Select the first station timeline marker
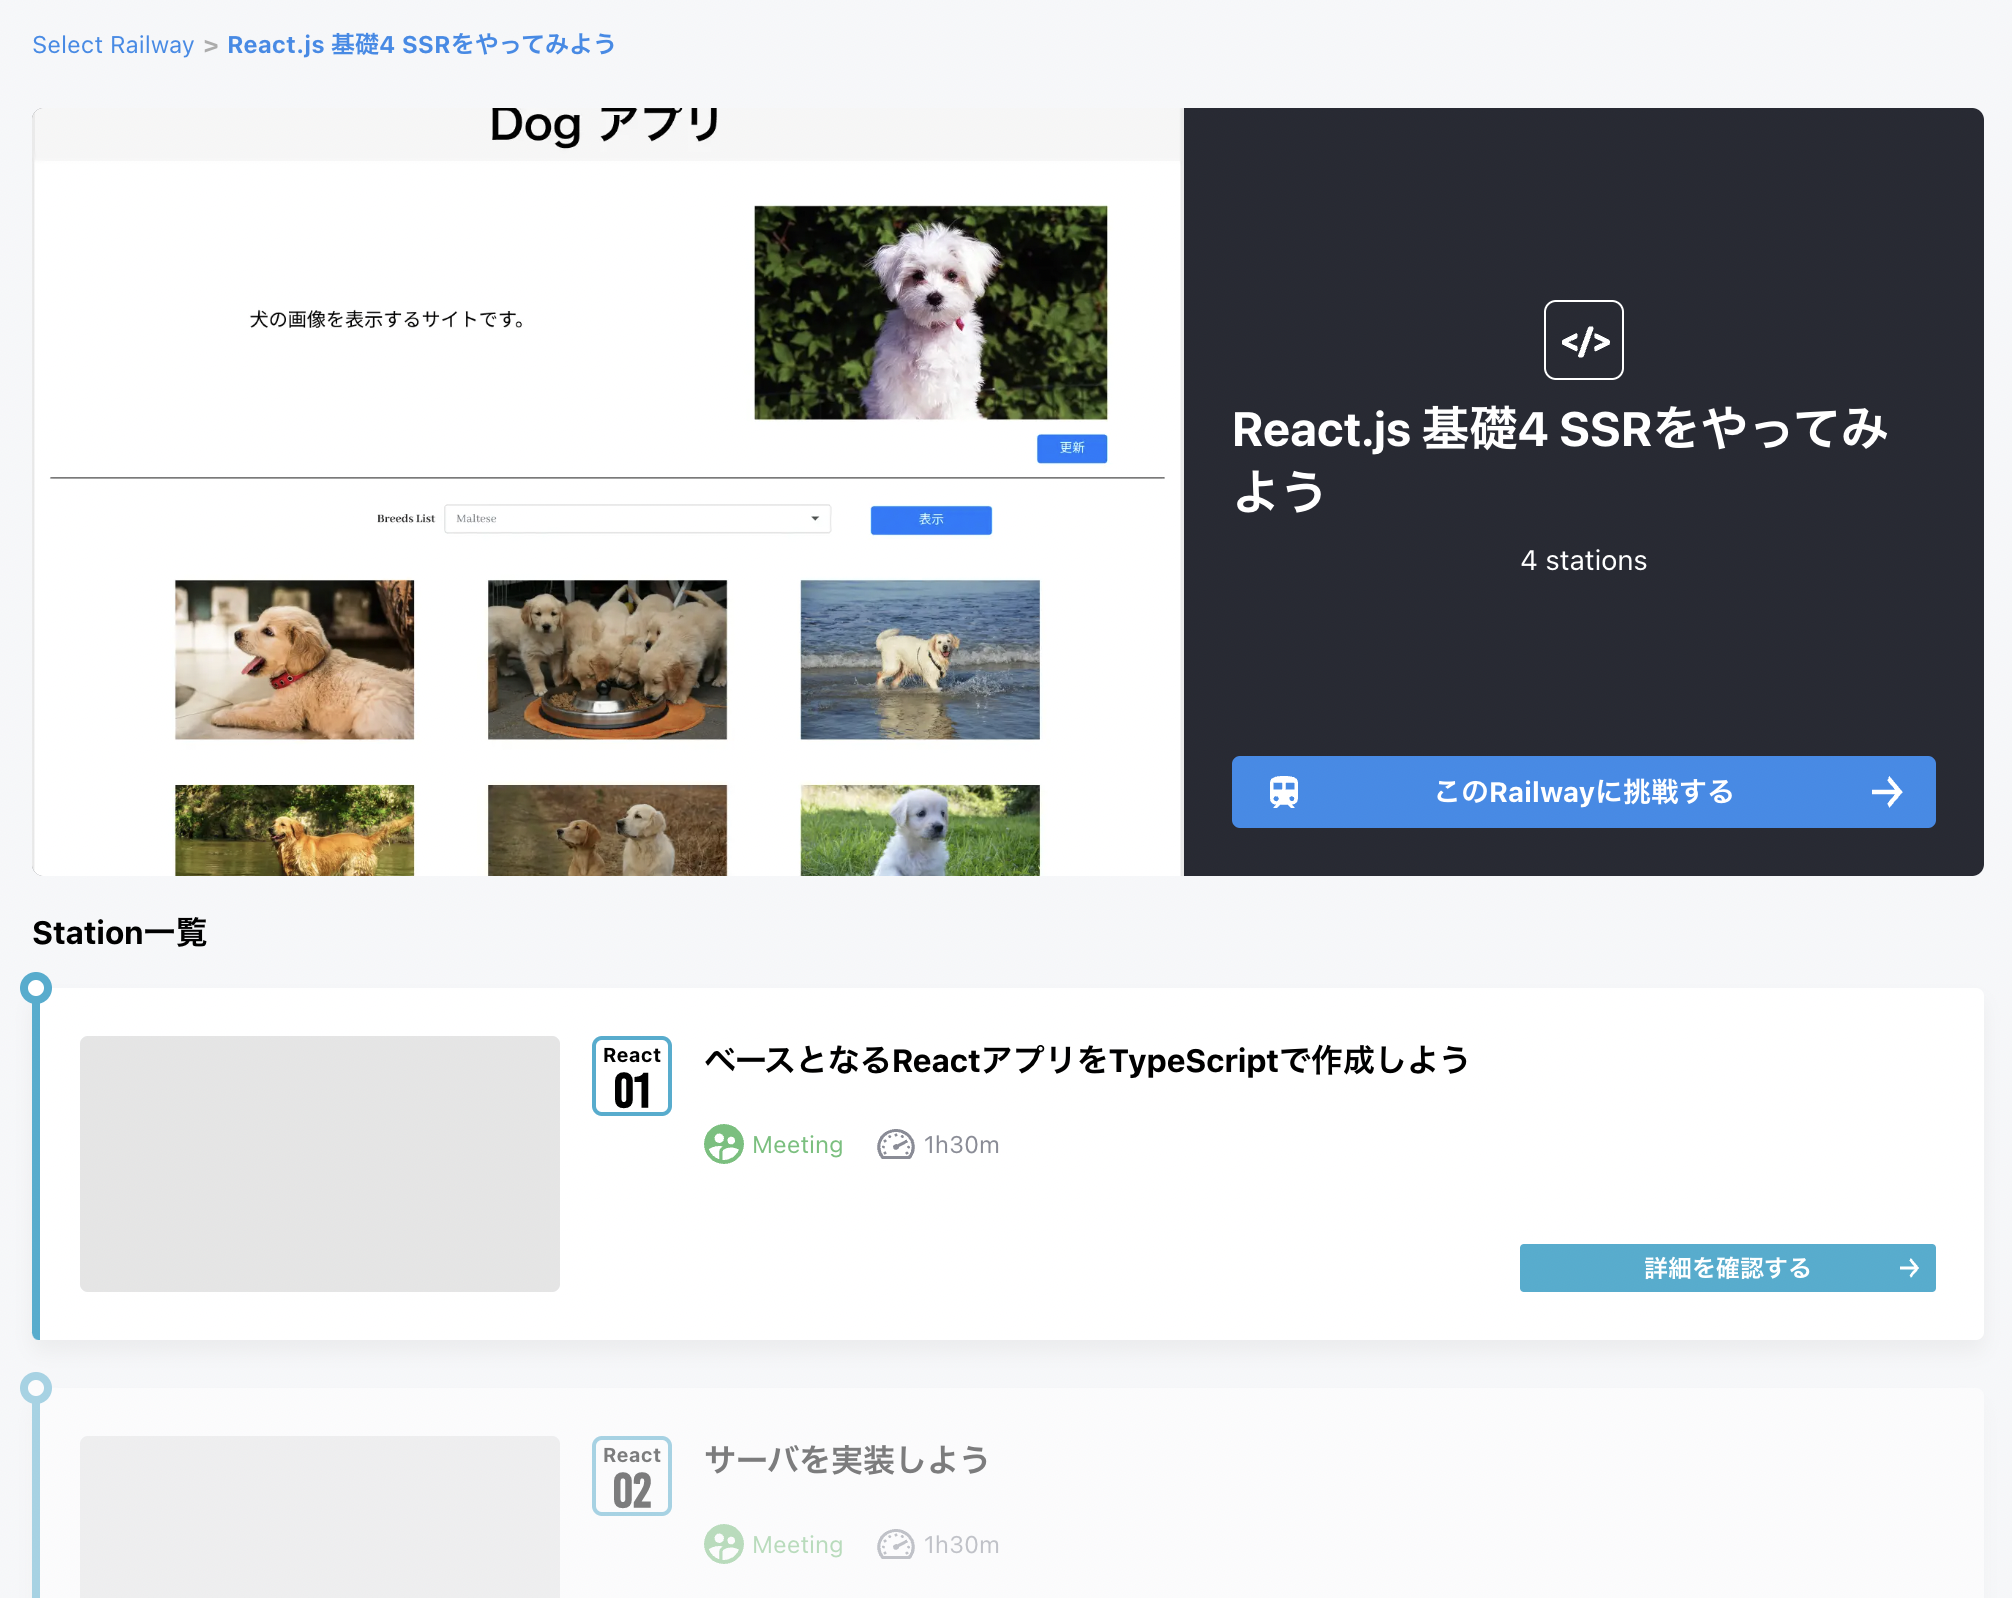Image resolution: width=2012 pixels, height=1598 pixels. click(36, 988)
